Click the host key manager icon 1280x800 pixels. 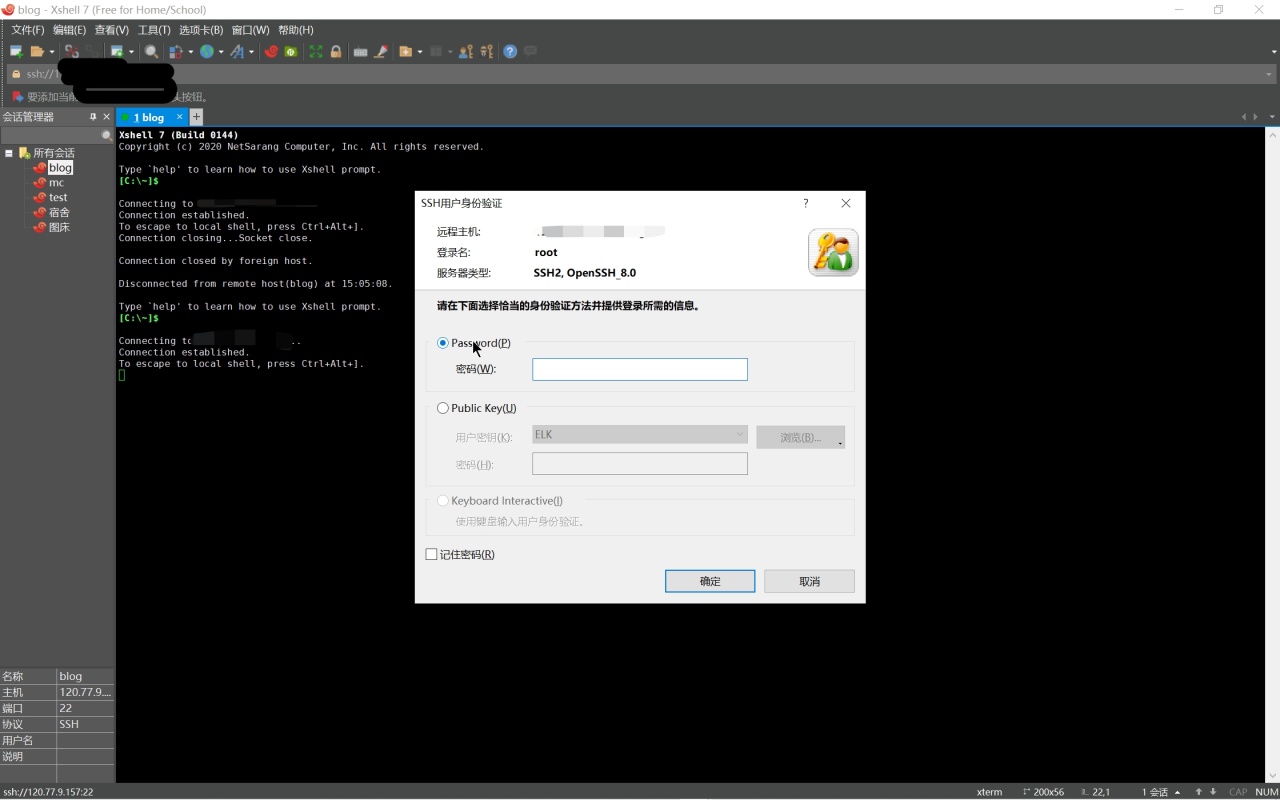[487, 51]
